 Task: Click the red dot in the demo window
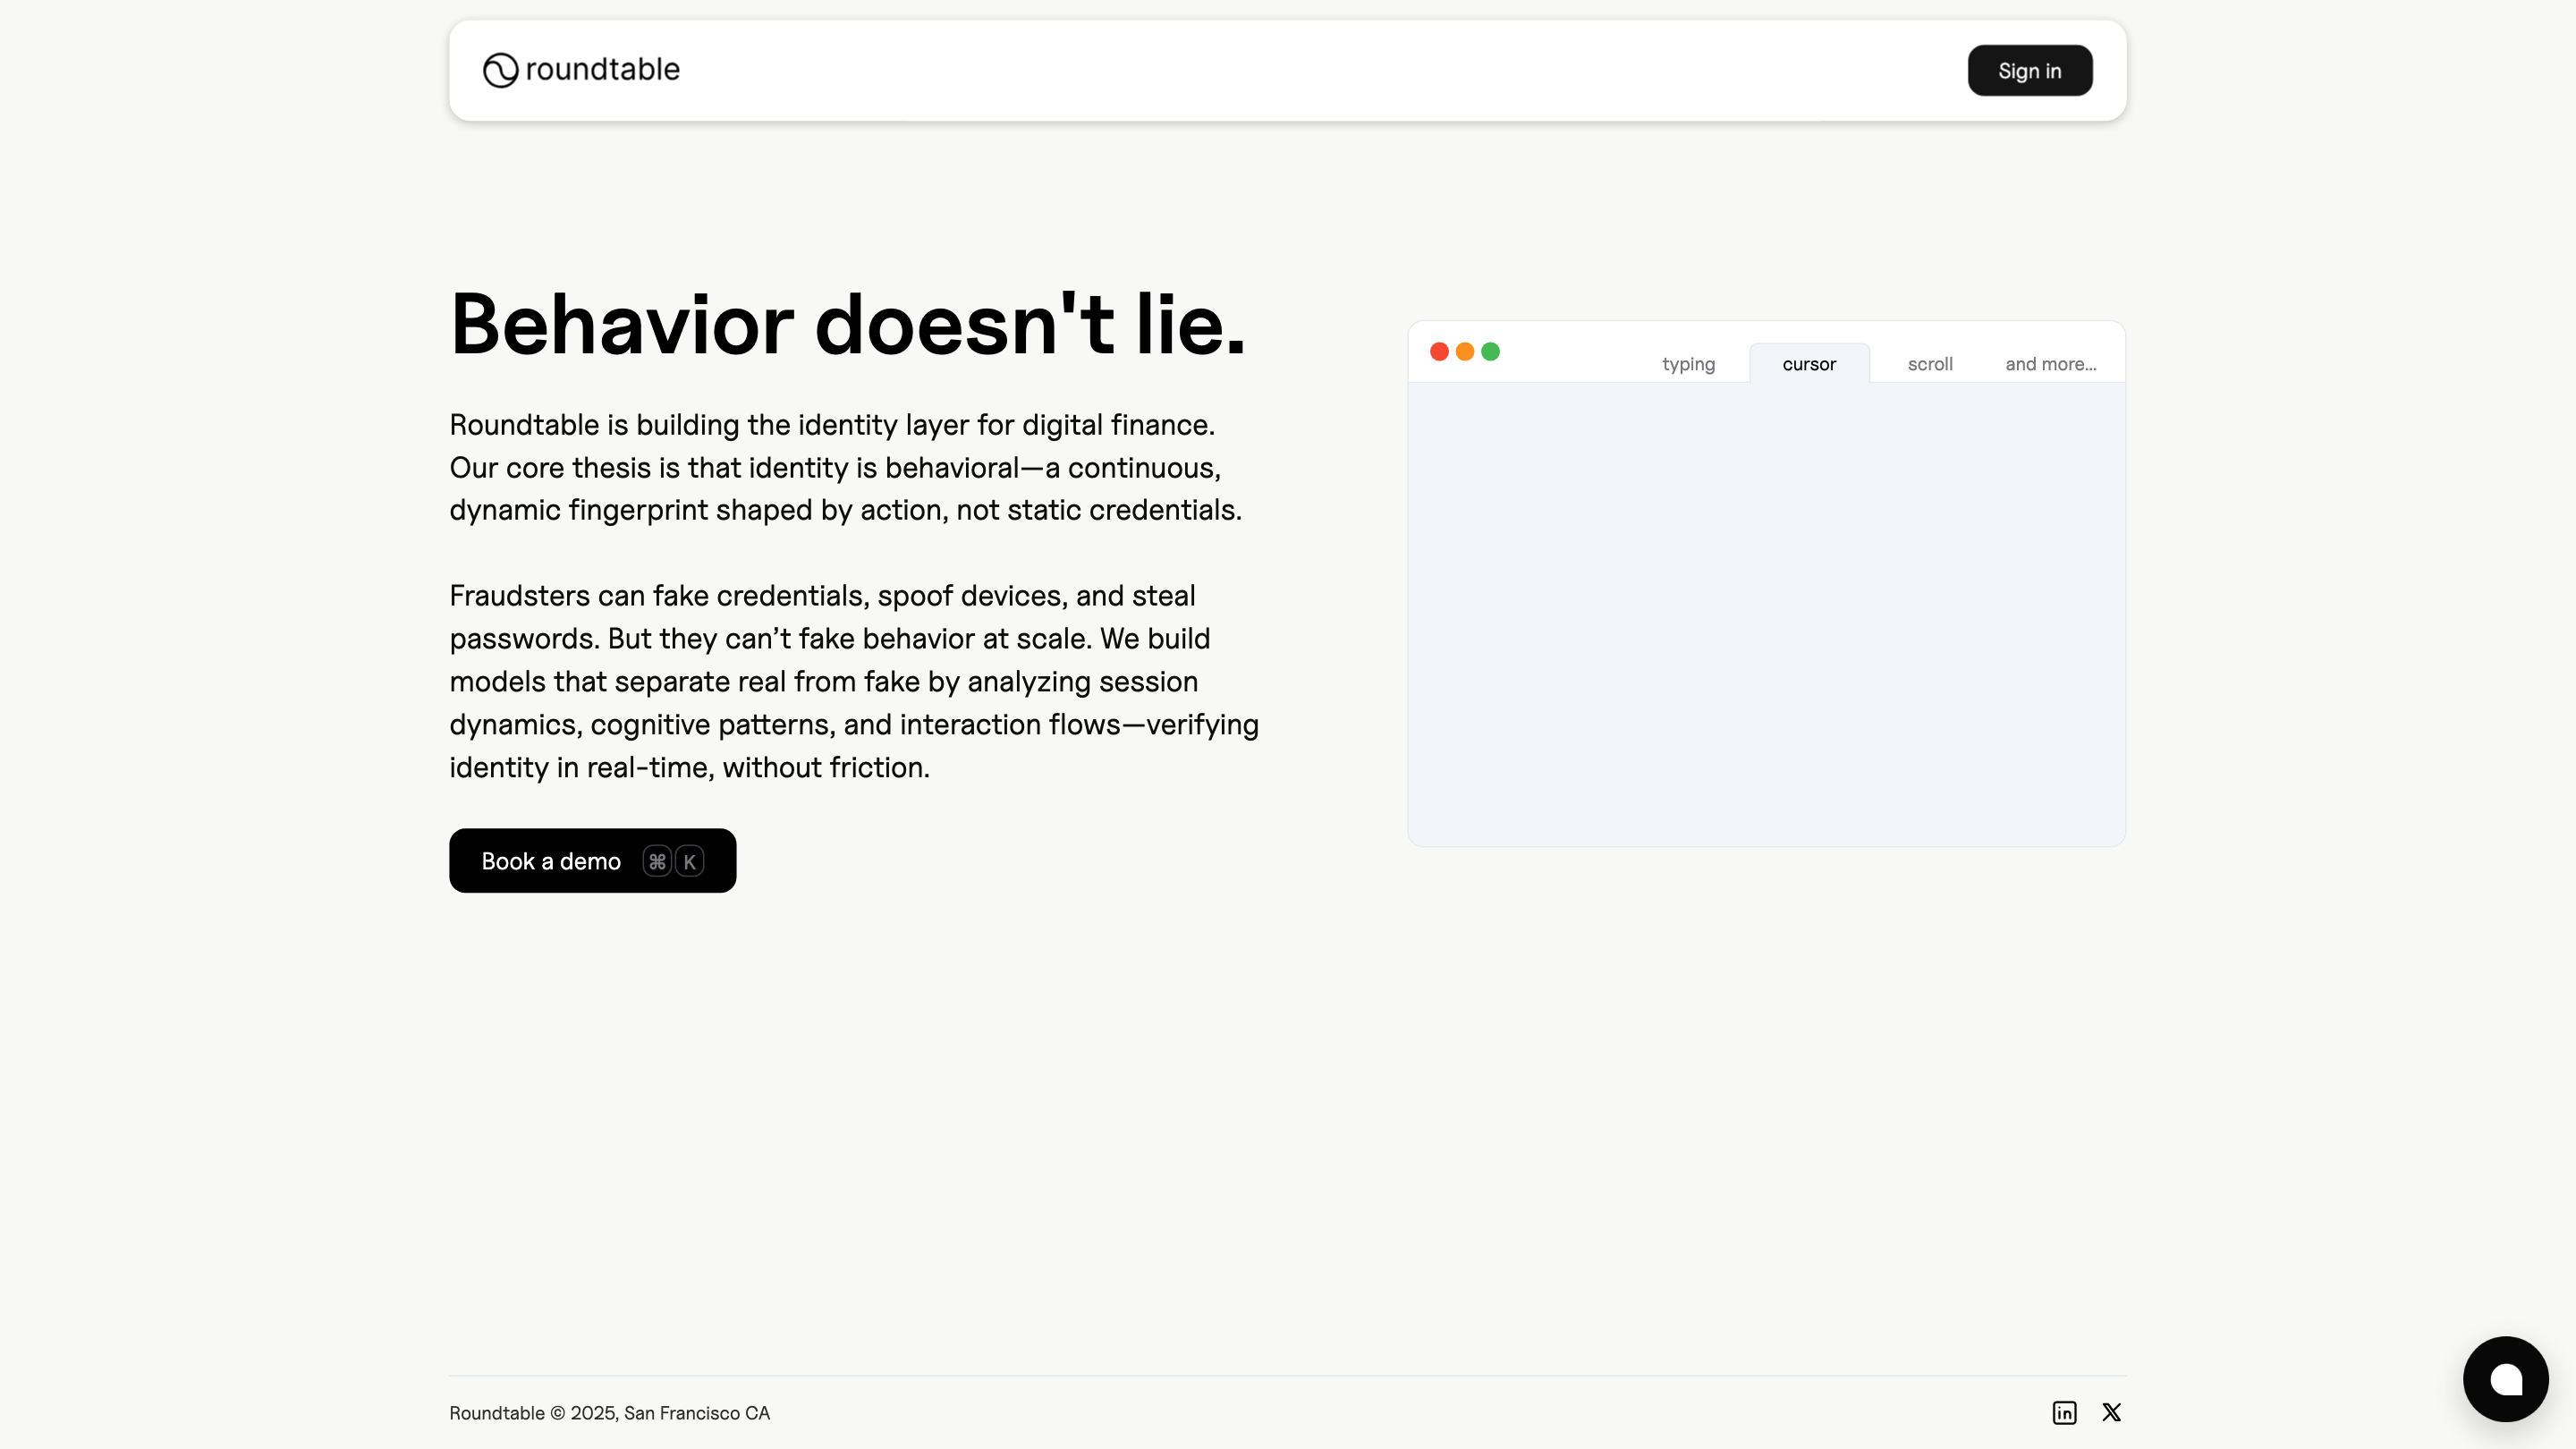[x=1439, y=351]
